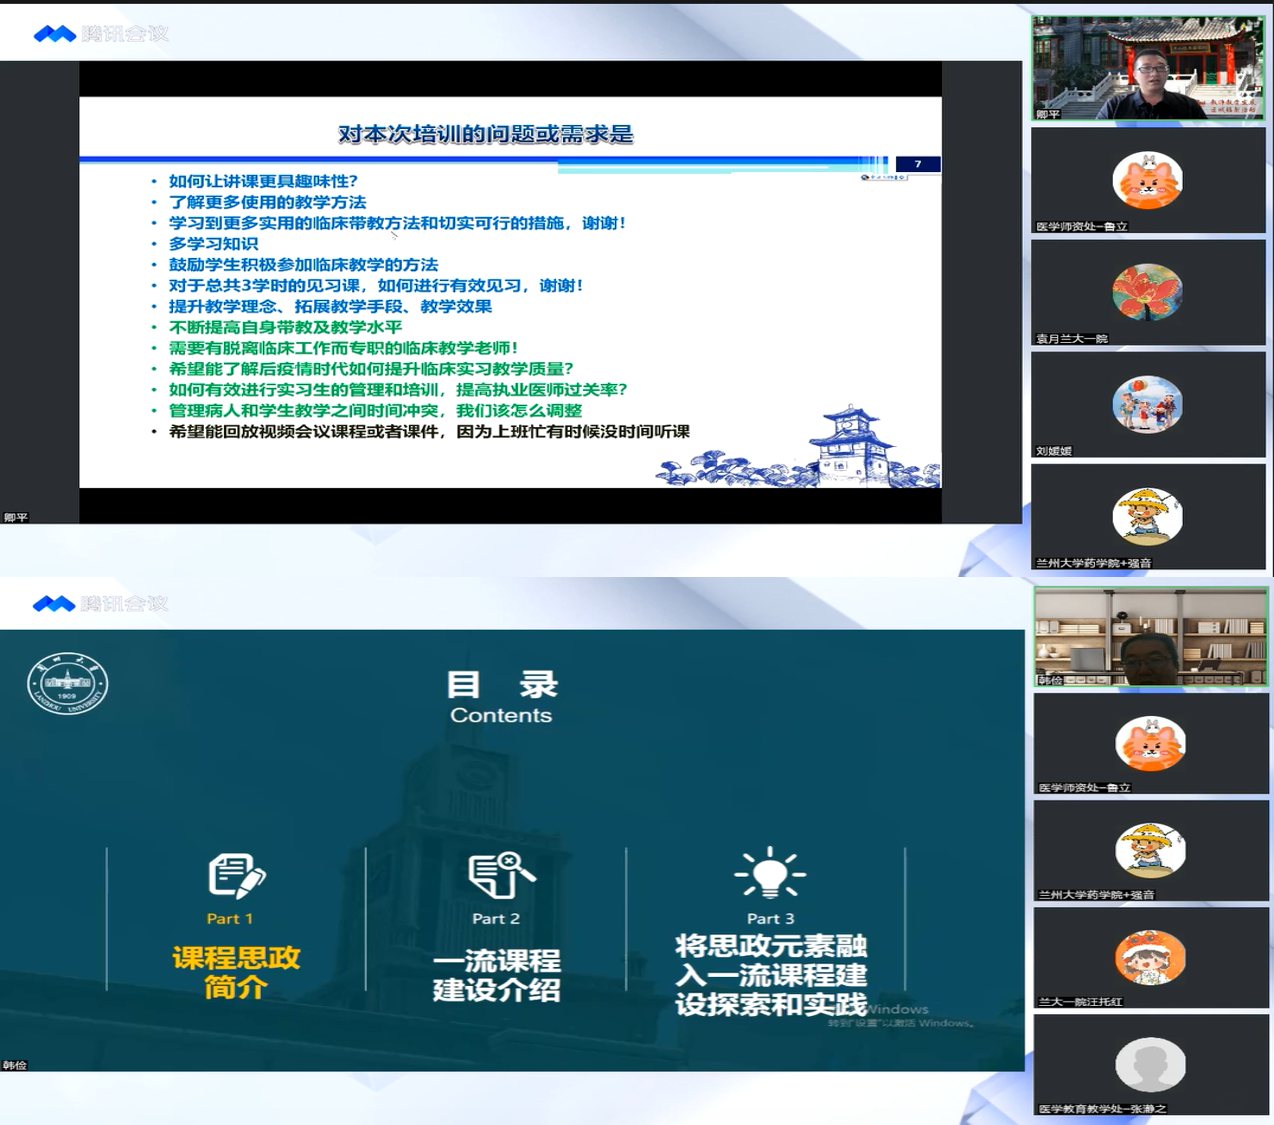The width and height of the screenshot is (1274, 1125).
Task: Click the 对本次培训的问题或需求是 slide title
Action: coord(486,134)
